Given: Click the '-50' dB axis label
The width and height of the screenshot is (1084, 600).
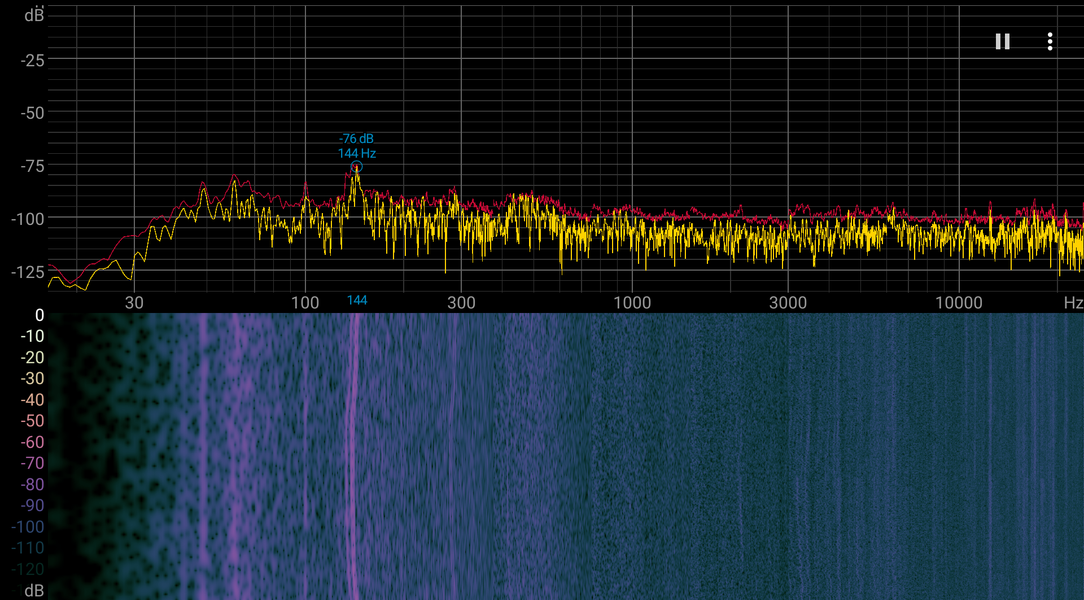Looking at the screenshot, I should [32, 113].
